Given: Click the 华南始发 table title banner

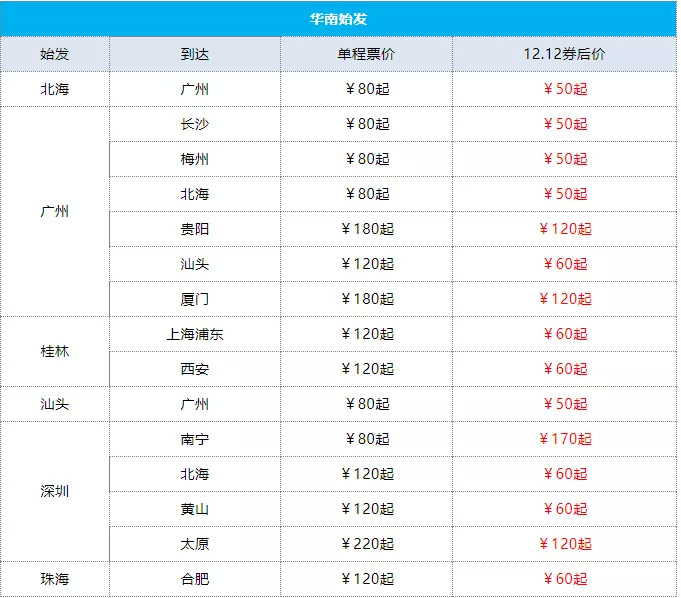Looking at the screenshot, I should 339,18.
